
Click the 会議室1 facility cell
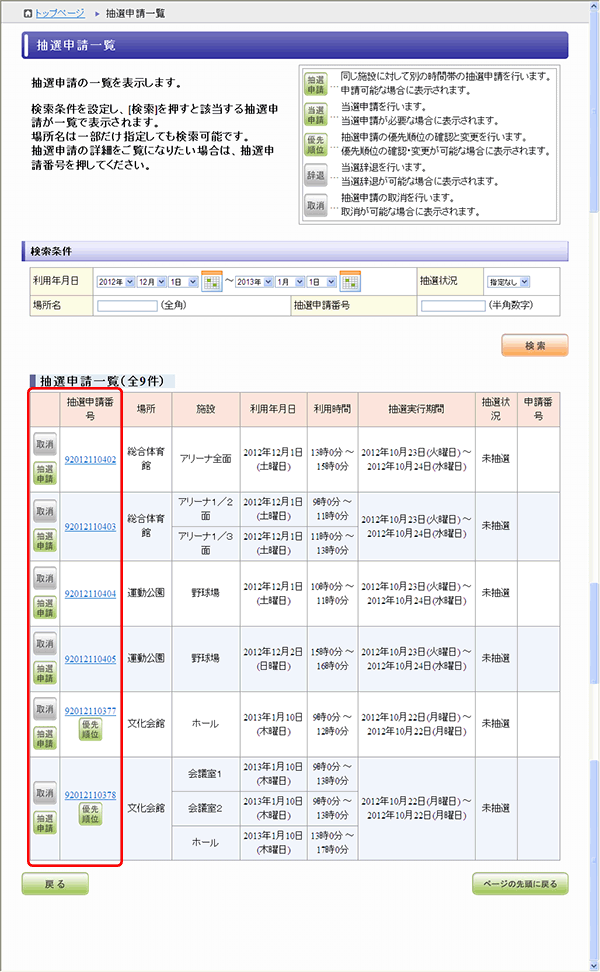click(206, 774)
